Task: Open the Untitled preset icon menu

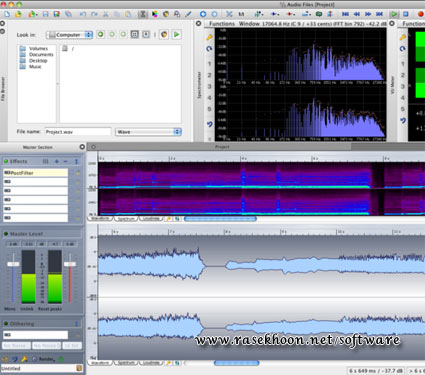Action: (x=79, y=368)
